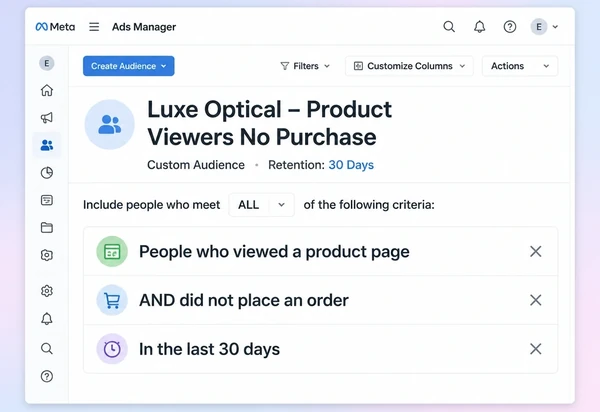Screen dimensions: 600x412
Task: Click the blue shopping cart icon
Action: pyautogui.click(x=112, y=300)
